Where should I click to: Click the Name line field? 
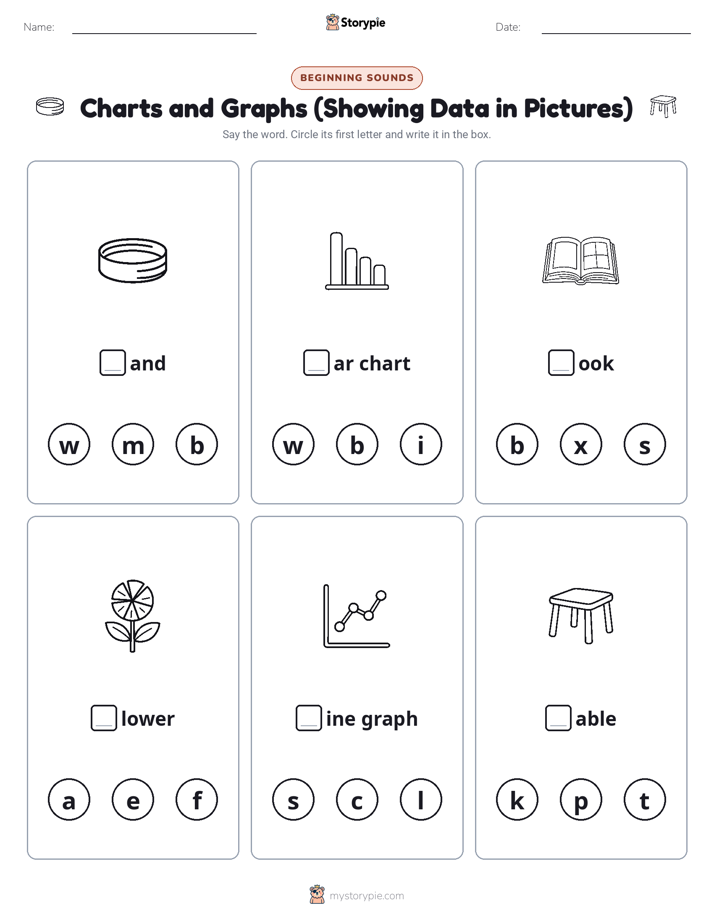(164, 27)
